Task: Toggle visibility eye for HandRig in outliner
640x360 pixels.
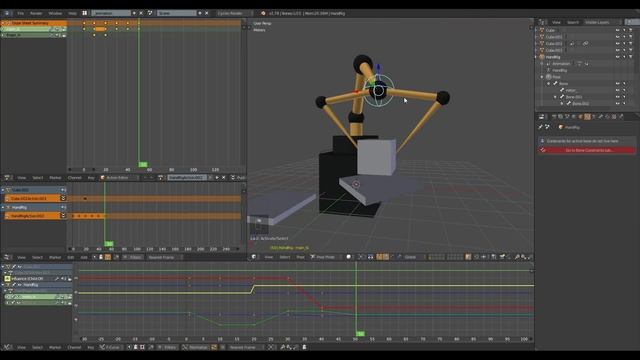Action: (618, 57)
